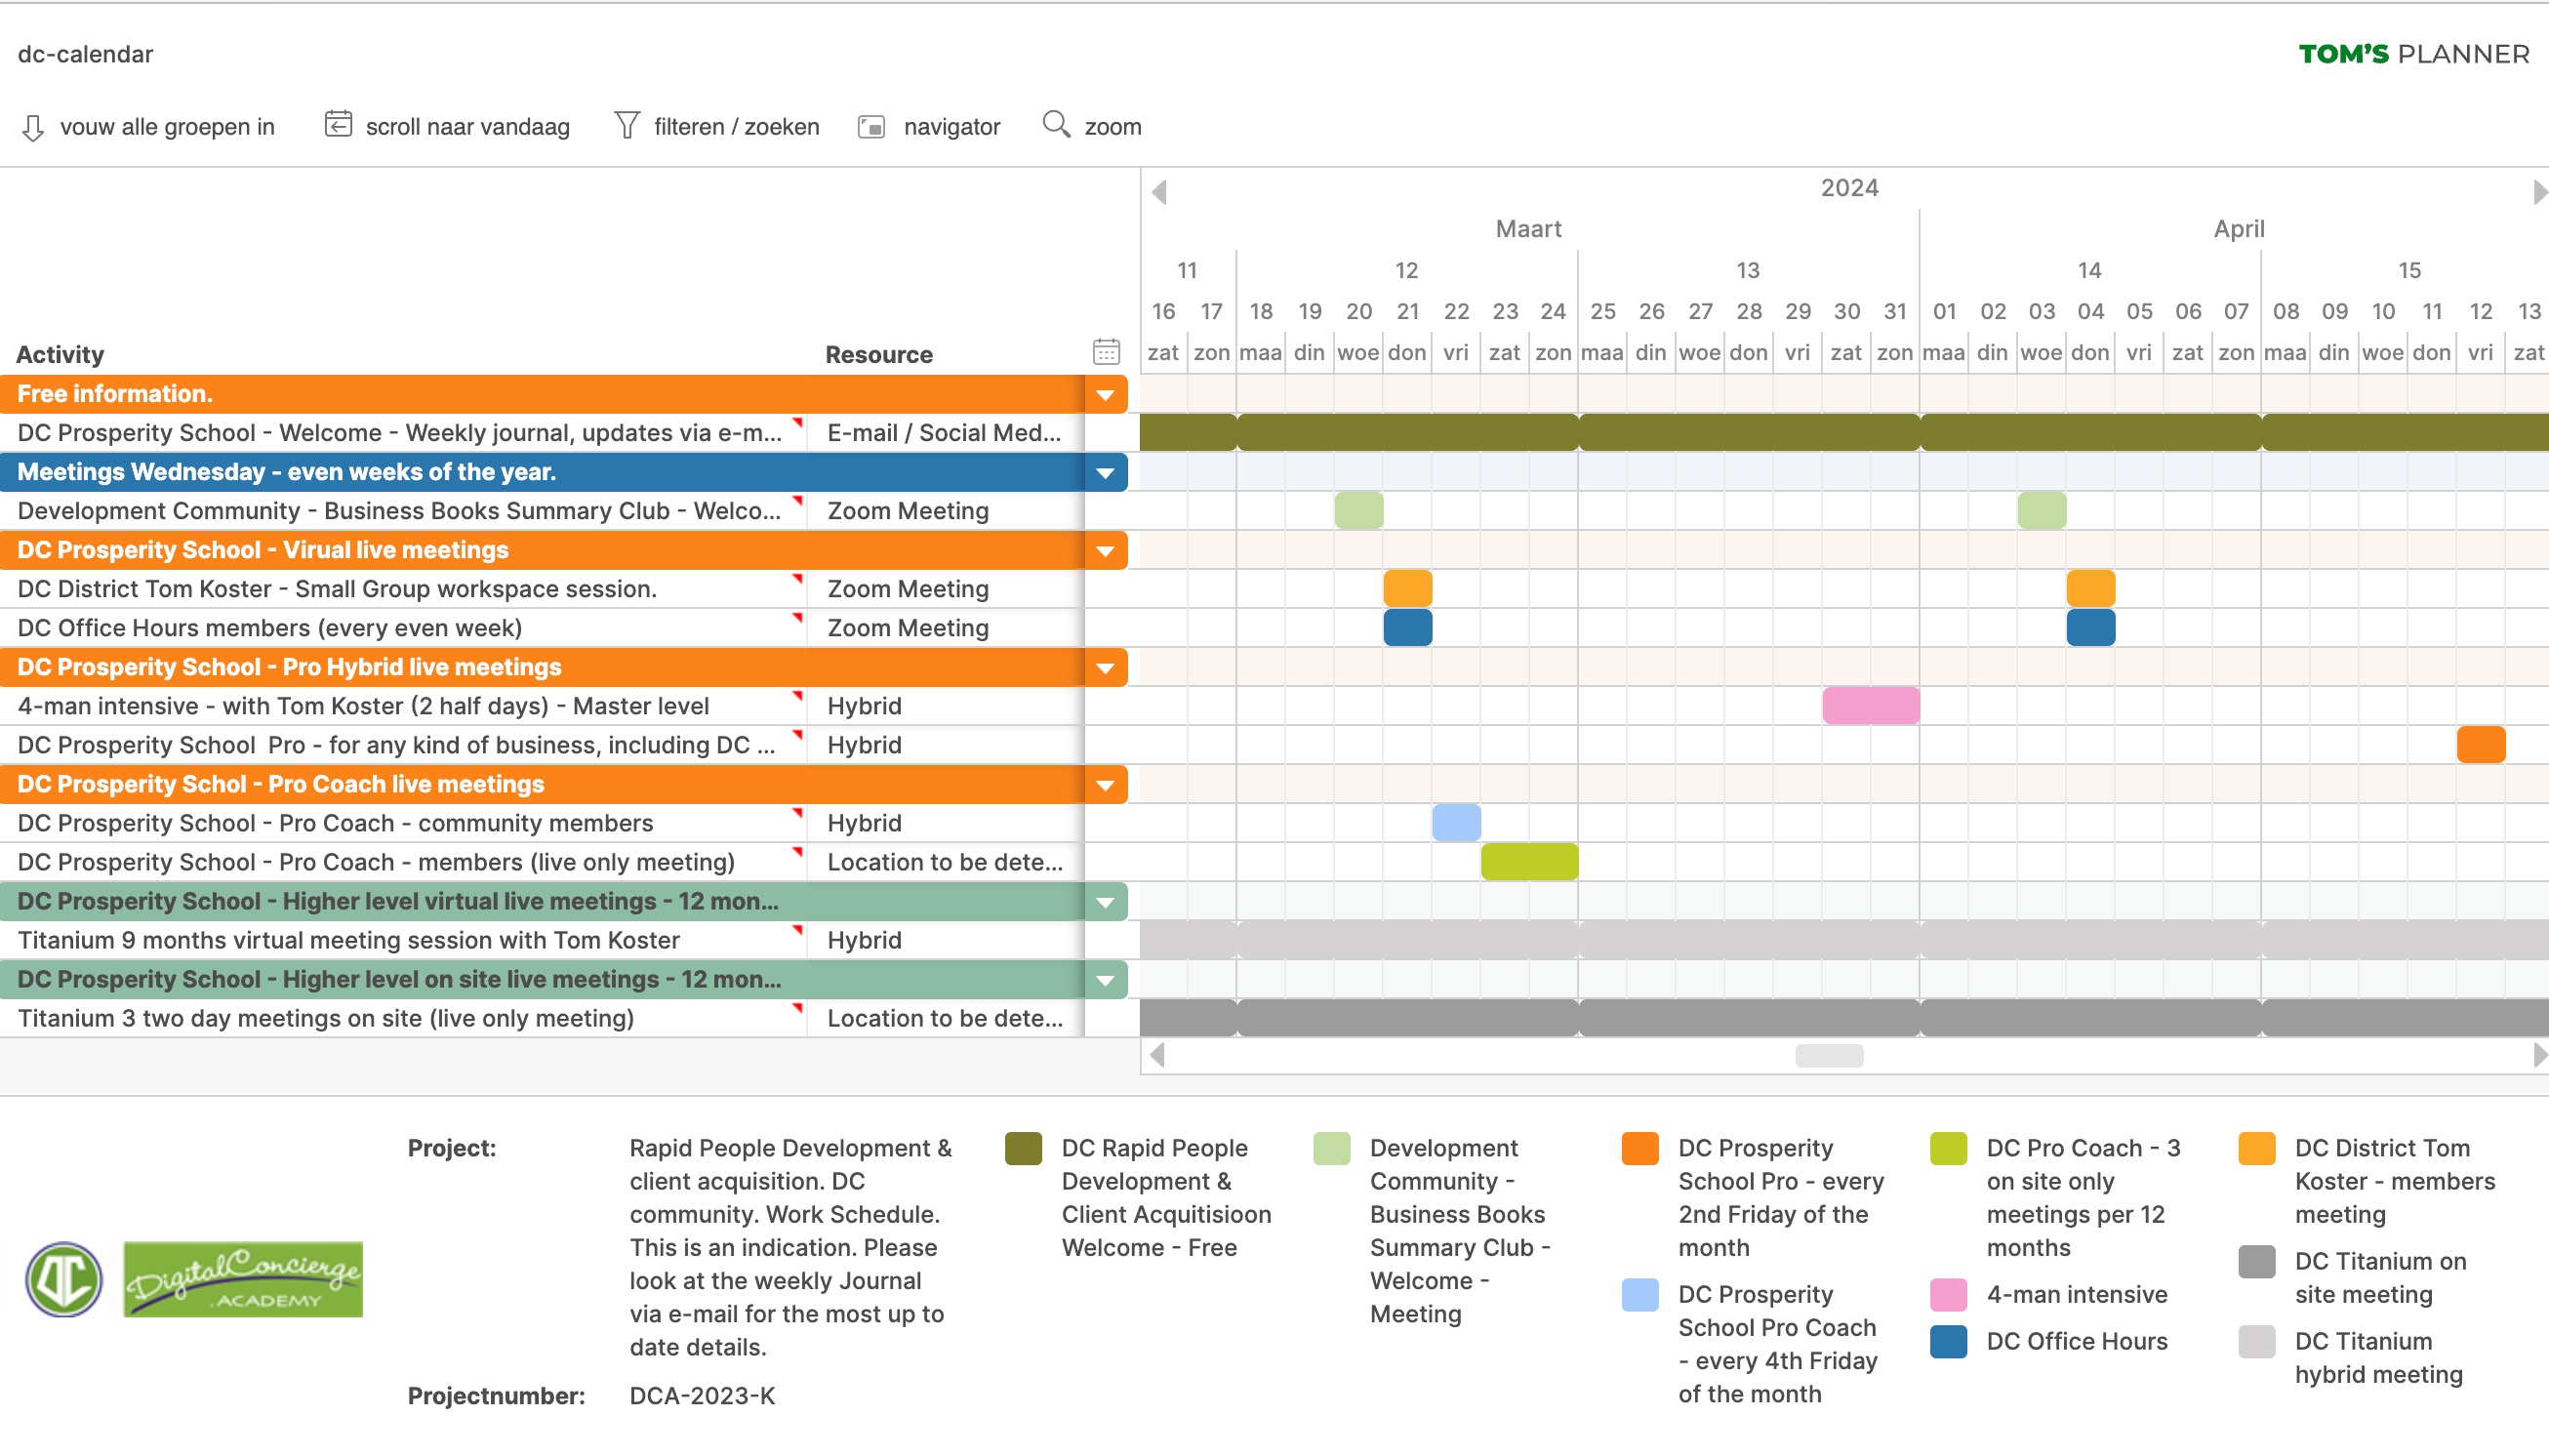2549x1456 pixels.
Task: Click the filteren / zoeken label
Action: [x=736, y=127]
